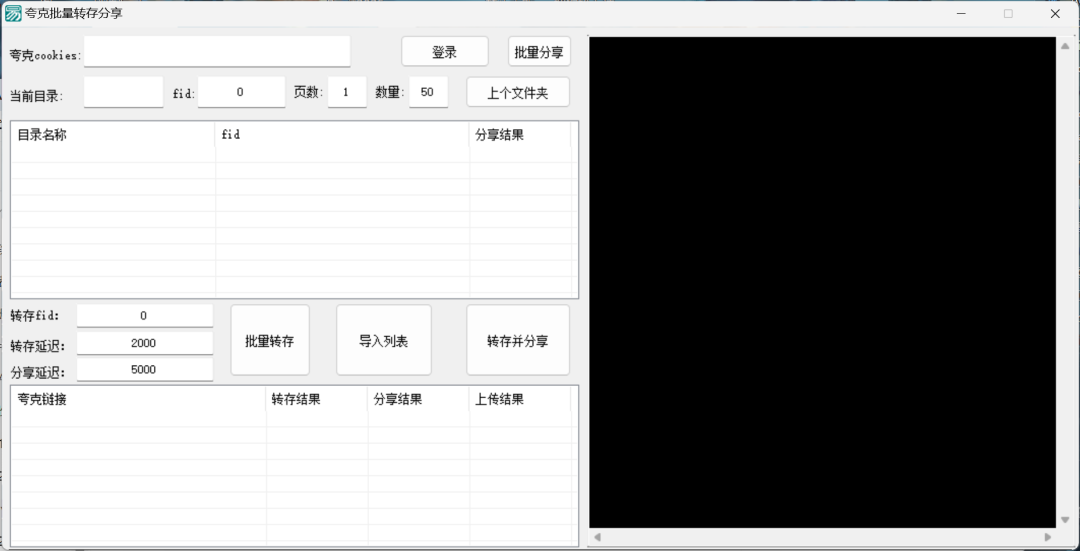The width and height of the screenshot is (1080, 551).
Task: Select the fid input box
Action: coord(241,92)
